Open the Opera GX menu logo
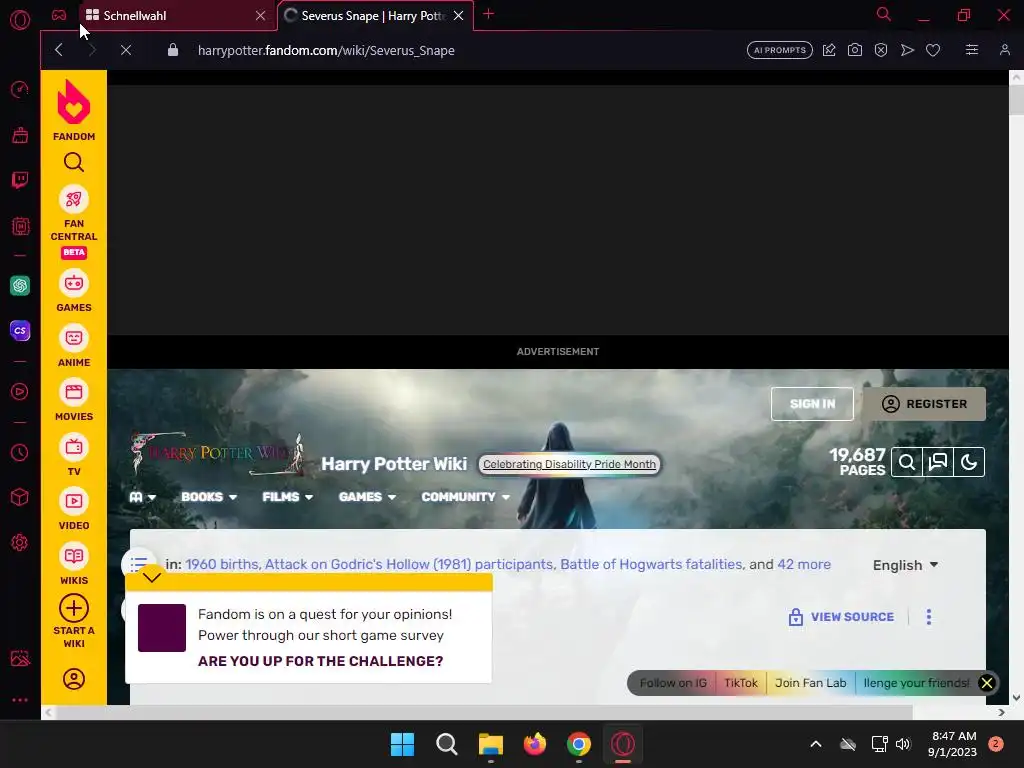 click(x=20, y=20)
